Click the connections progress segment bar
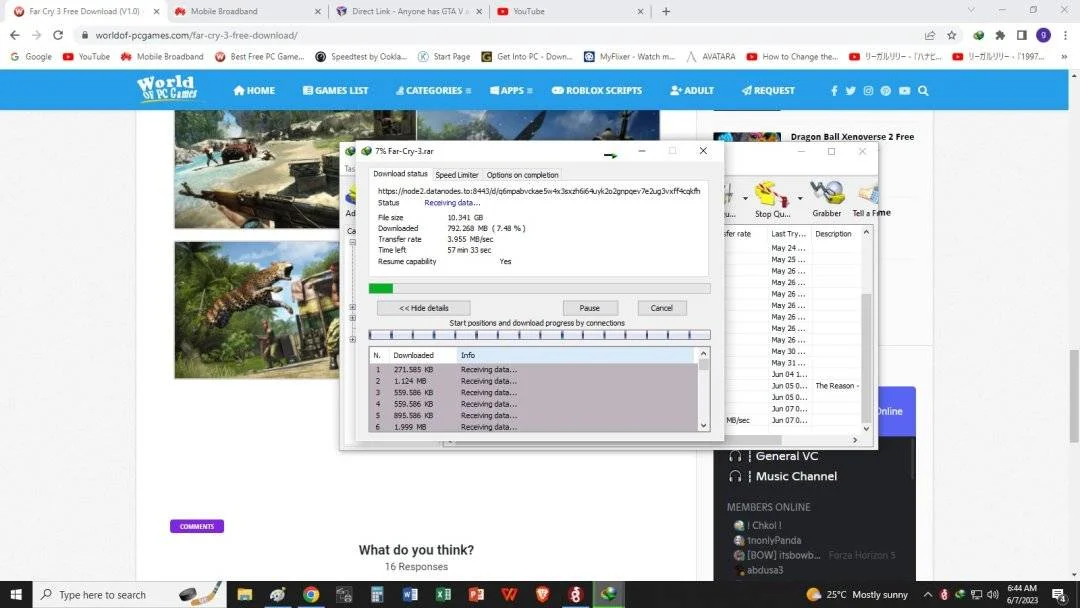Screen dimensions: 1080x608 click(539, 335)
